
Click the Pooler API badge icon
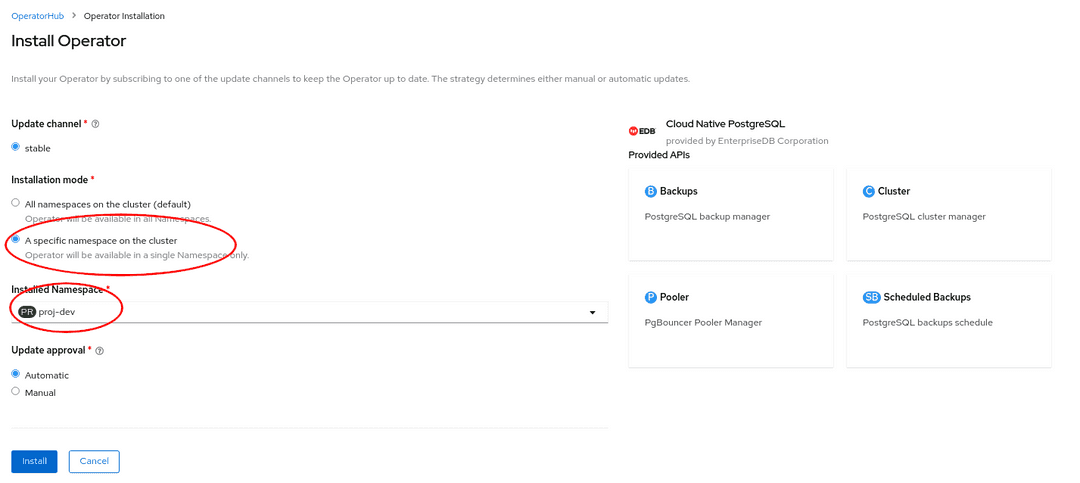(x=650, y=297)
